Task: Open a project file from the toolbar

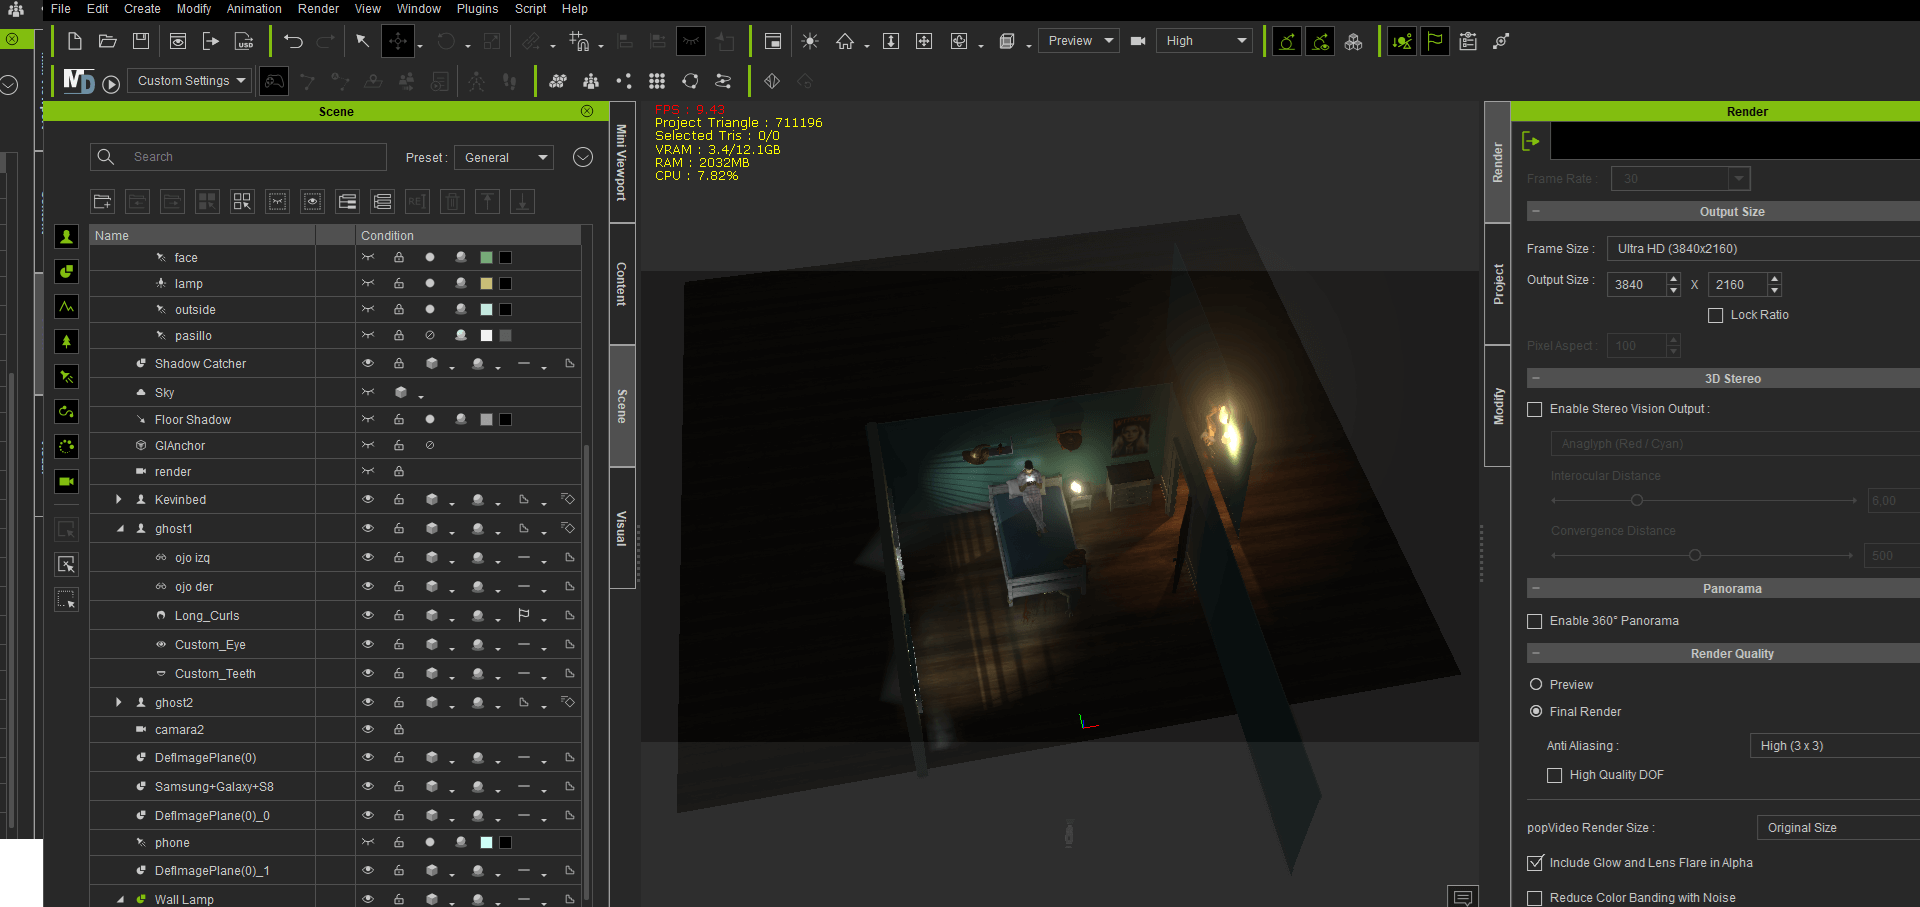Action: click(x=108, y=41)
